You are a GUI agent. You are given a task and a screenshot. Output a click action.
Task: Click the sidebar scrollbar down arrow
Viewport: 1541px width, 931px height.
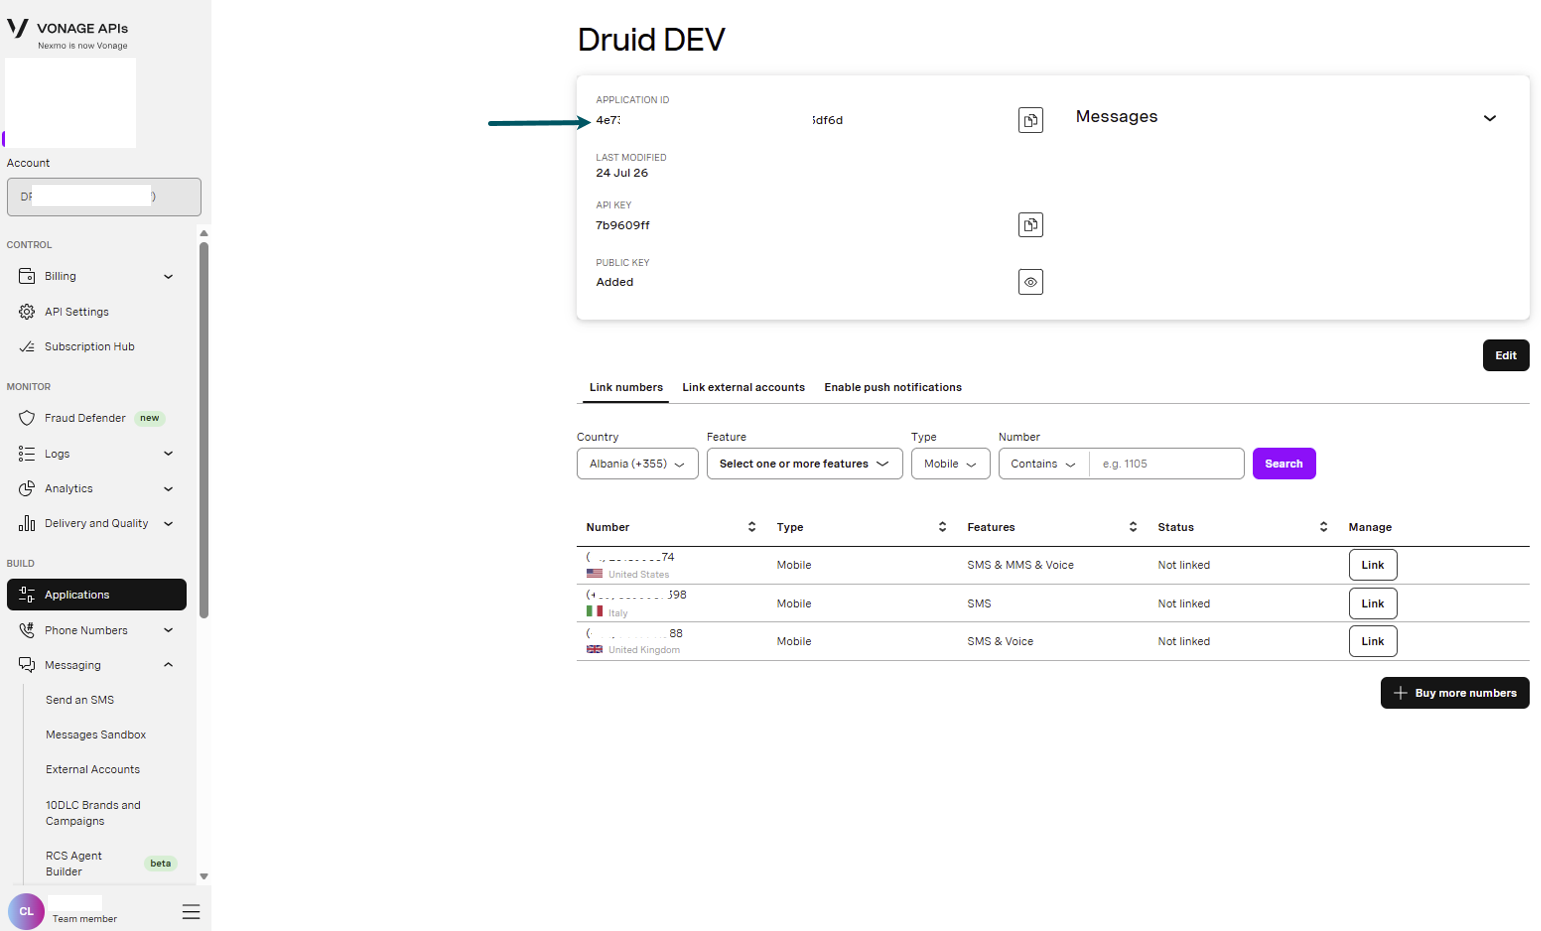[204, 876]
